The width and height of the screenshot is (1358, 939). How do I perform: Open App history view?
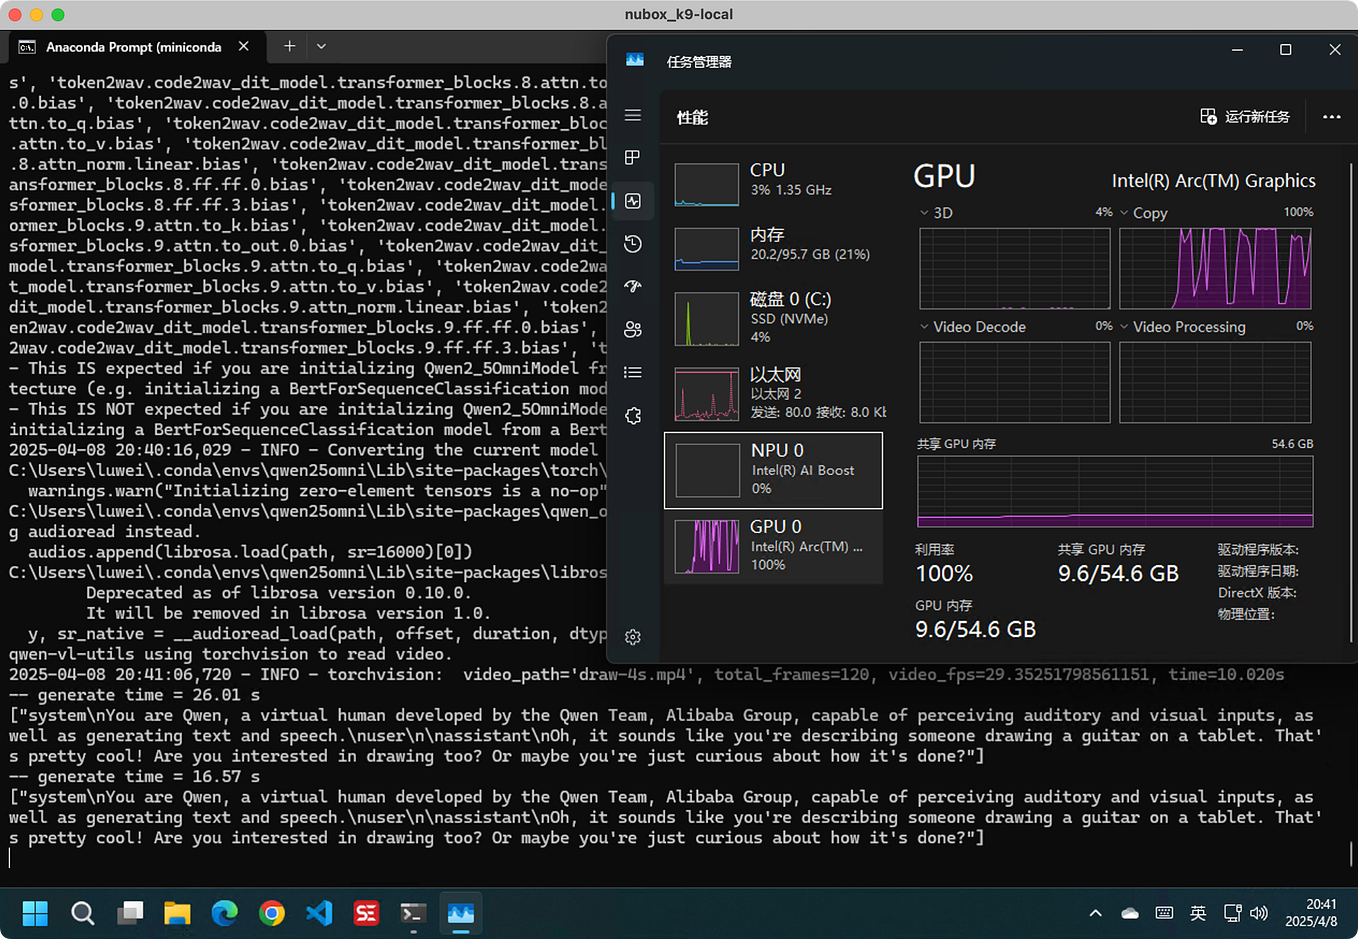click(x=632, y=243)
